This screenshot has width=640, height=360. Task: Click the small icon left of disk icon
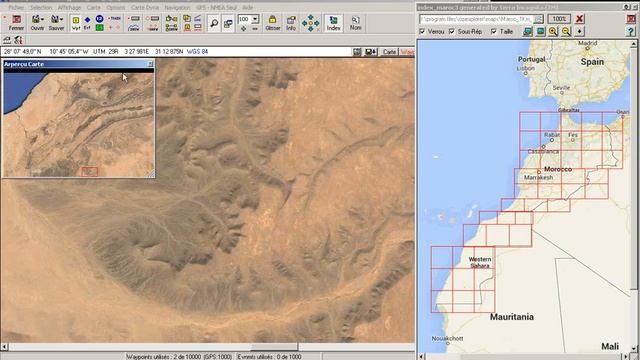(357, 52)
